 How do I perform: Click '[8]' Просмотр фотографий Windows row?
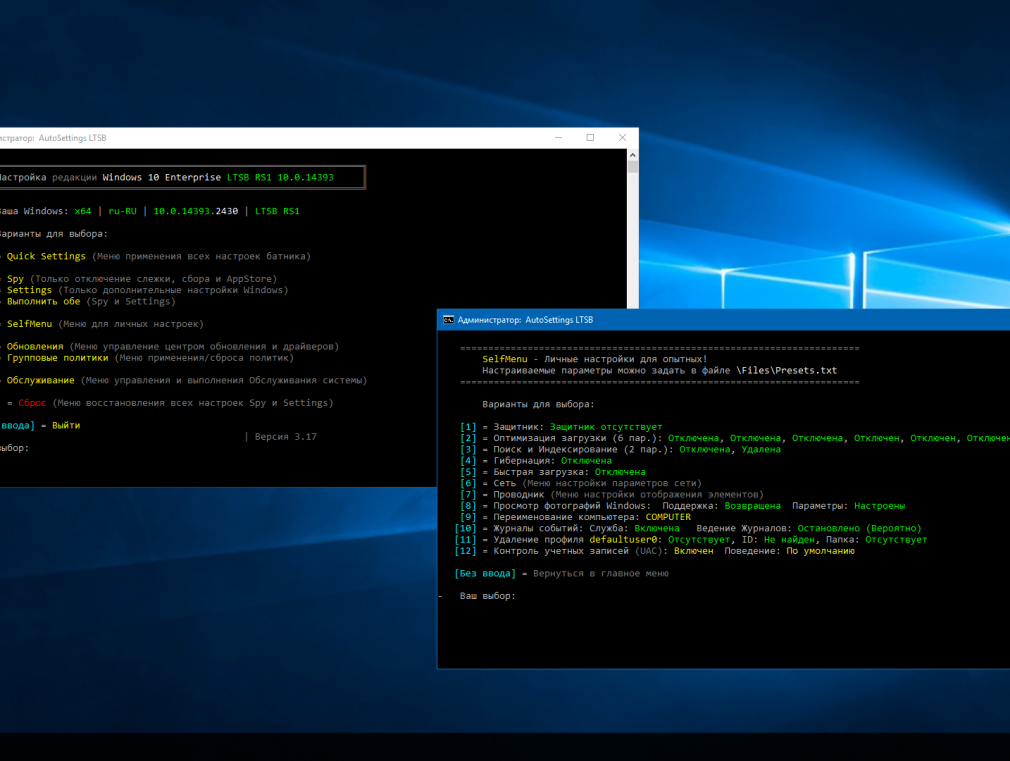click(x=683, y=506)
